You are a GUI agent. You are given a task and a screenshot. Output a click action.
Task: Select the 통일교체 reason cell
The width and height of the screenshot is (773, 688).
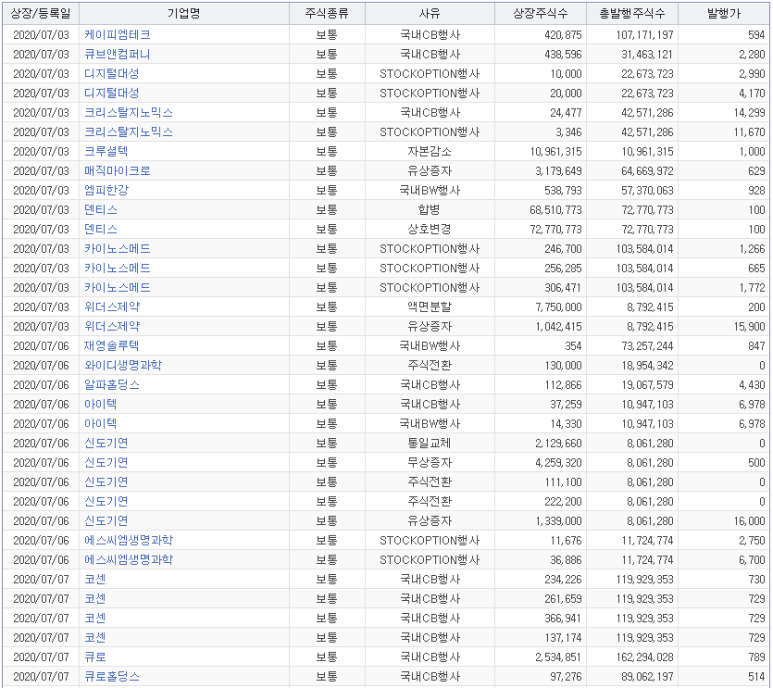(x=429, y=443)
